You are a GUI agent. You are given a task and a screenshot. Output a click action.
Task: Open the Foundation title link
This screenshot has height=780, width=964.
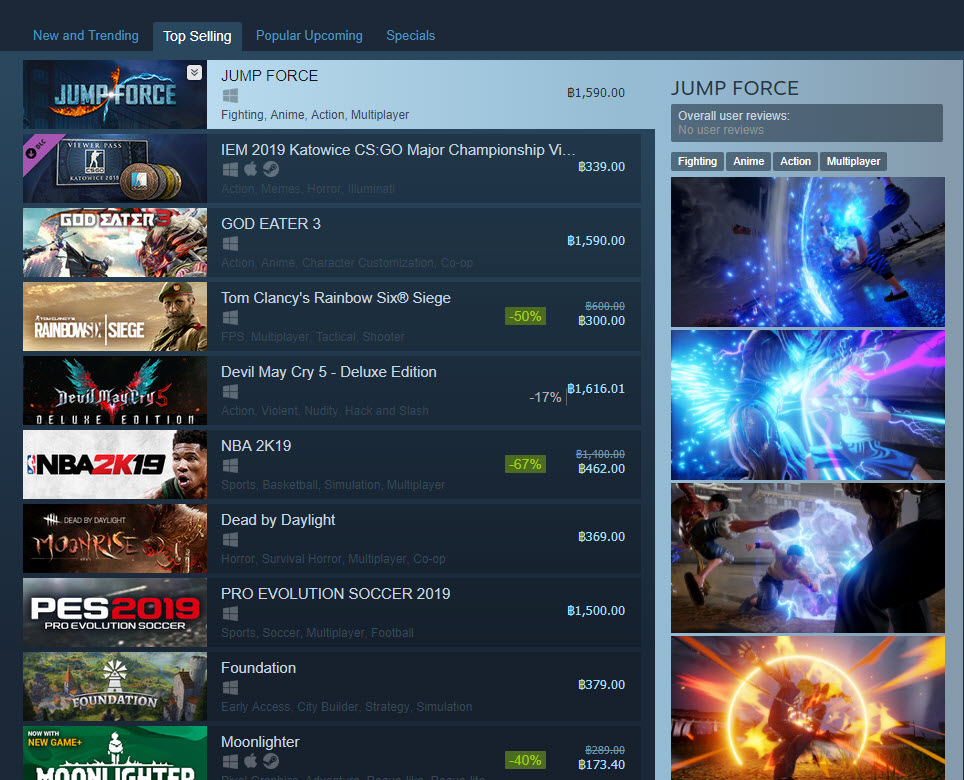tap(258, 668)
